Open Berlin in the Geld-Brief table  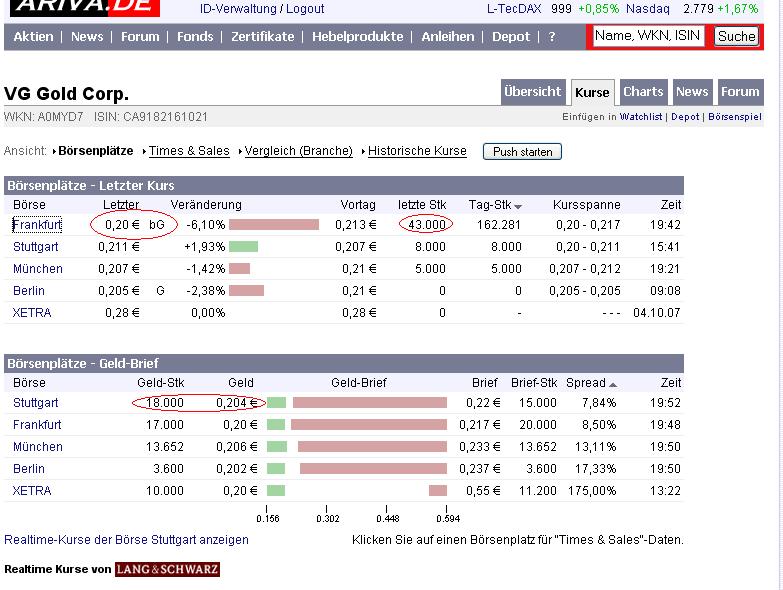coord(29,468)
